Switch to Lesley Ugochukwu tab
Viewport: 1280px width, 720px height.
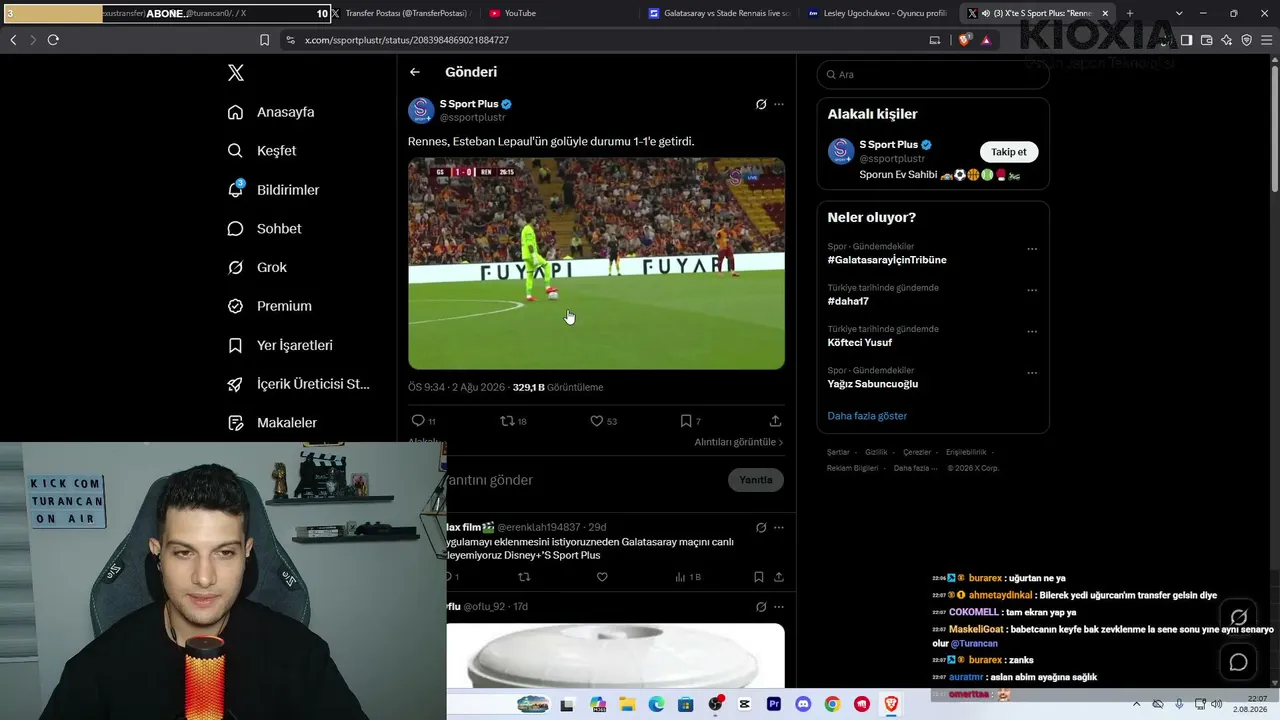coord(878,13)
